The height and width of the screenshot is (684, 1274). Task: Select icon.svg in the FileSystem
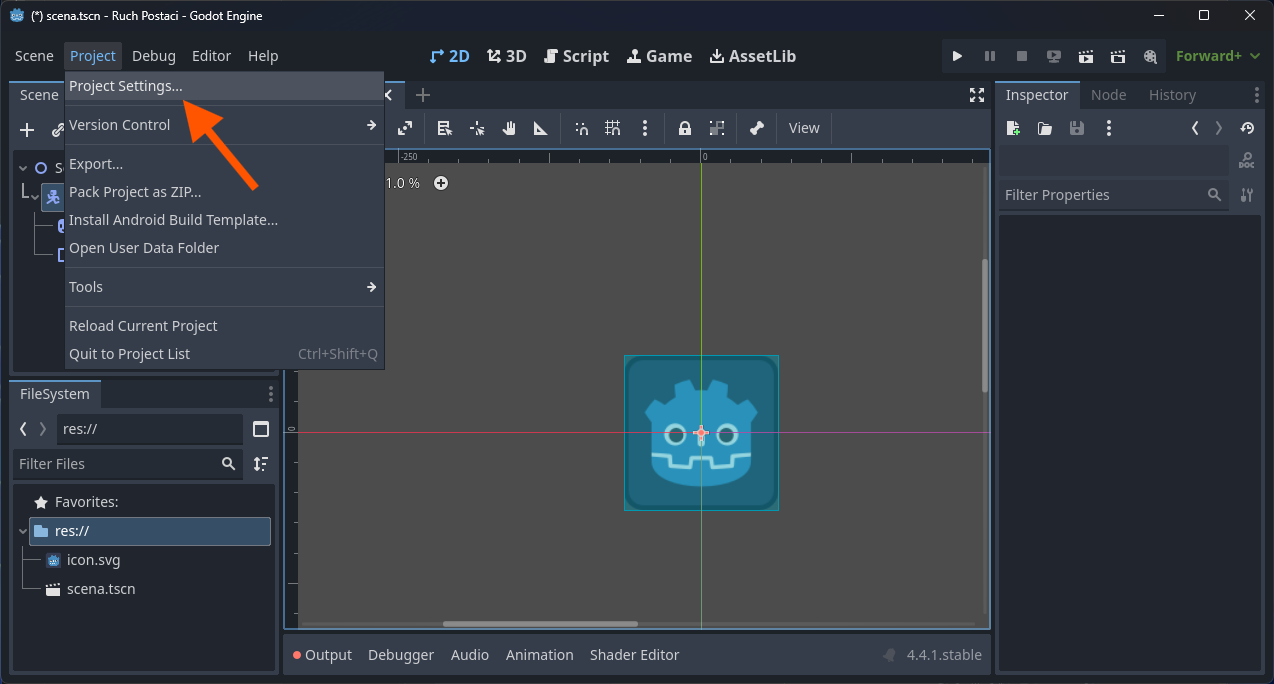point(93,560)
